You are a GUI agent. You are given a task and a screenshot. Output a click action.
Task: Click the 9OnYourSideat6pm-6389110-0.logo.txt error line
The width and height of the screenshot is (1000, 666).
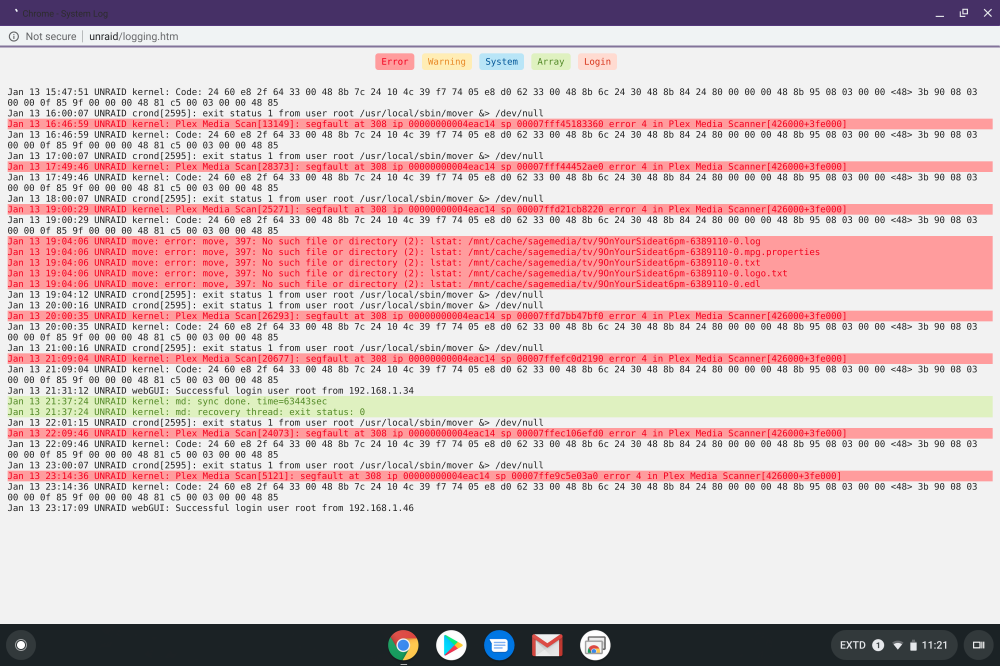[x=500, y=273]
